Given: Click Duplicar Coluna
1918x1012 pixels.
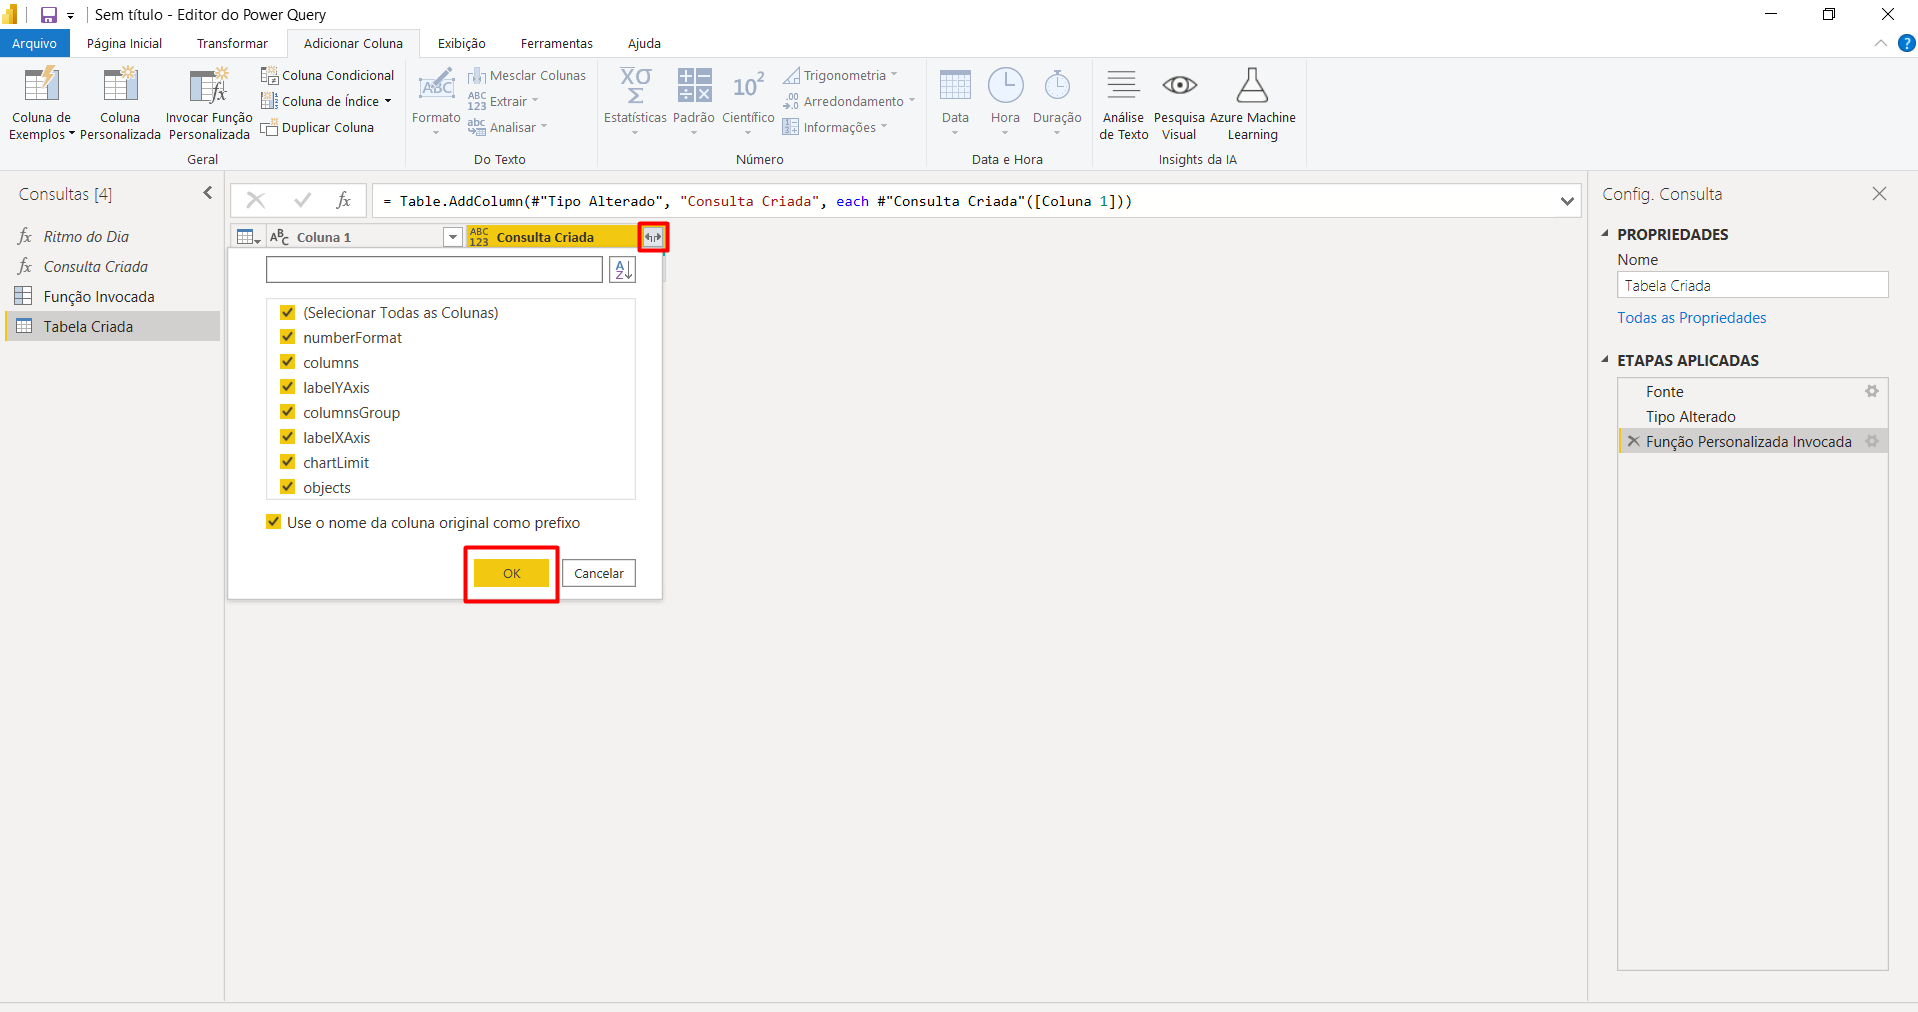Looking at the screenshot, I should pos(318,127).
